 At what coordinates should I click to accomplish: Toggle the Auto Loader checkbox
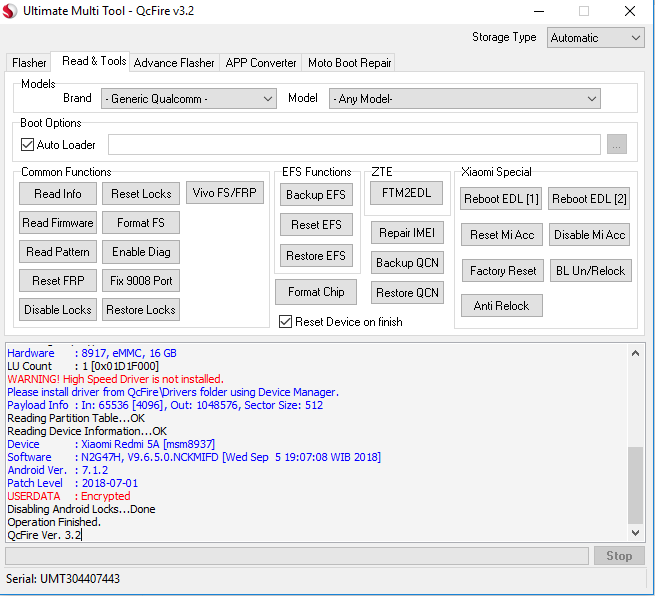pos(28,145)
